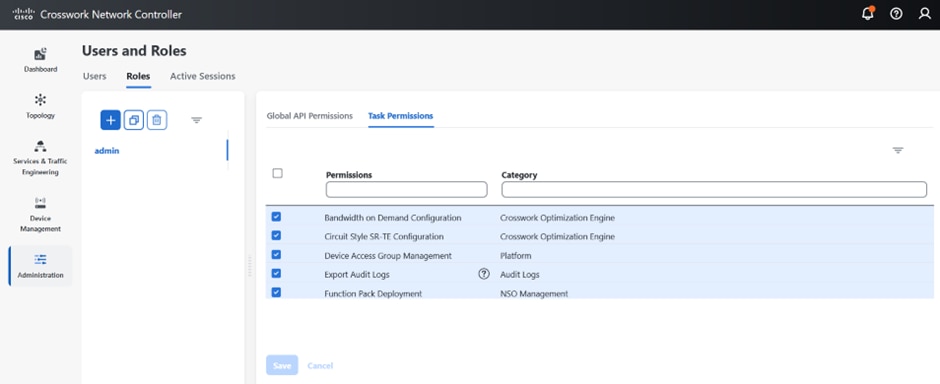This screenshot has height=384, width=940.
Task: Click the NSO Management category cell
Action: click(534, 294)
